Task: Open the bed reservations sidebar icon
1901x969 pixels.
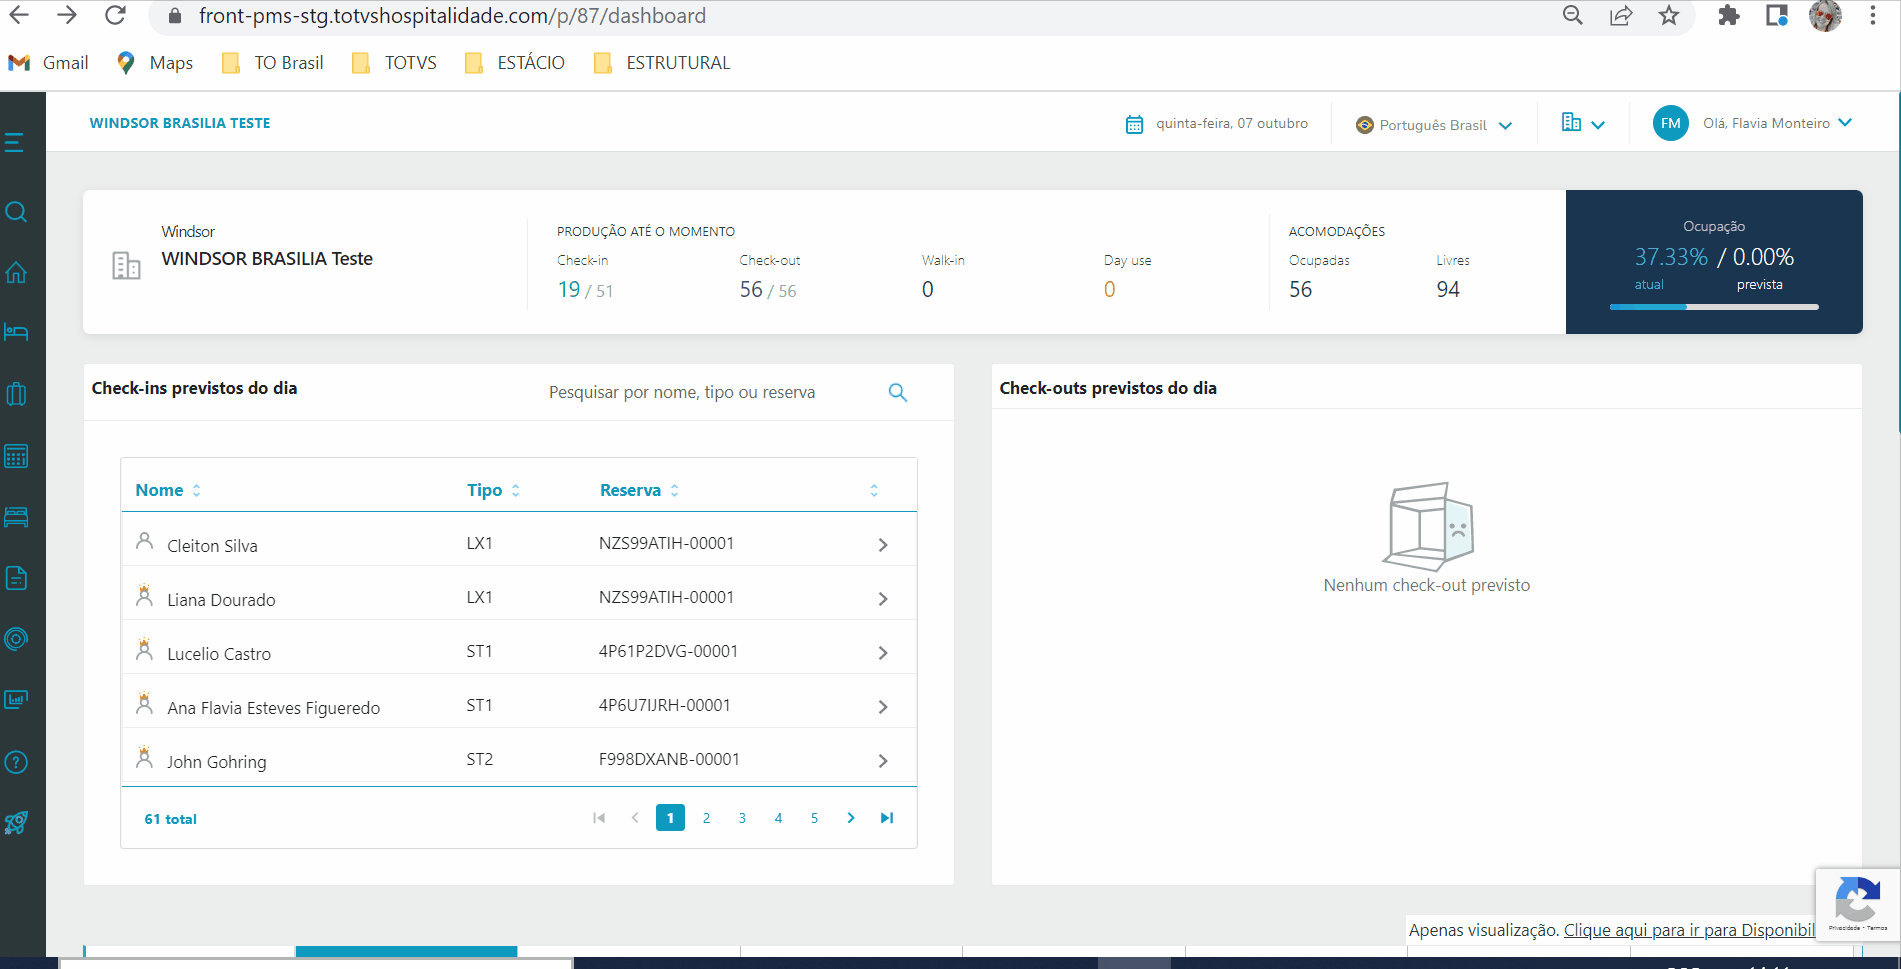Action: coord(16,332)
